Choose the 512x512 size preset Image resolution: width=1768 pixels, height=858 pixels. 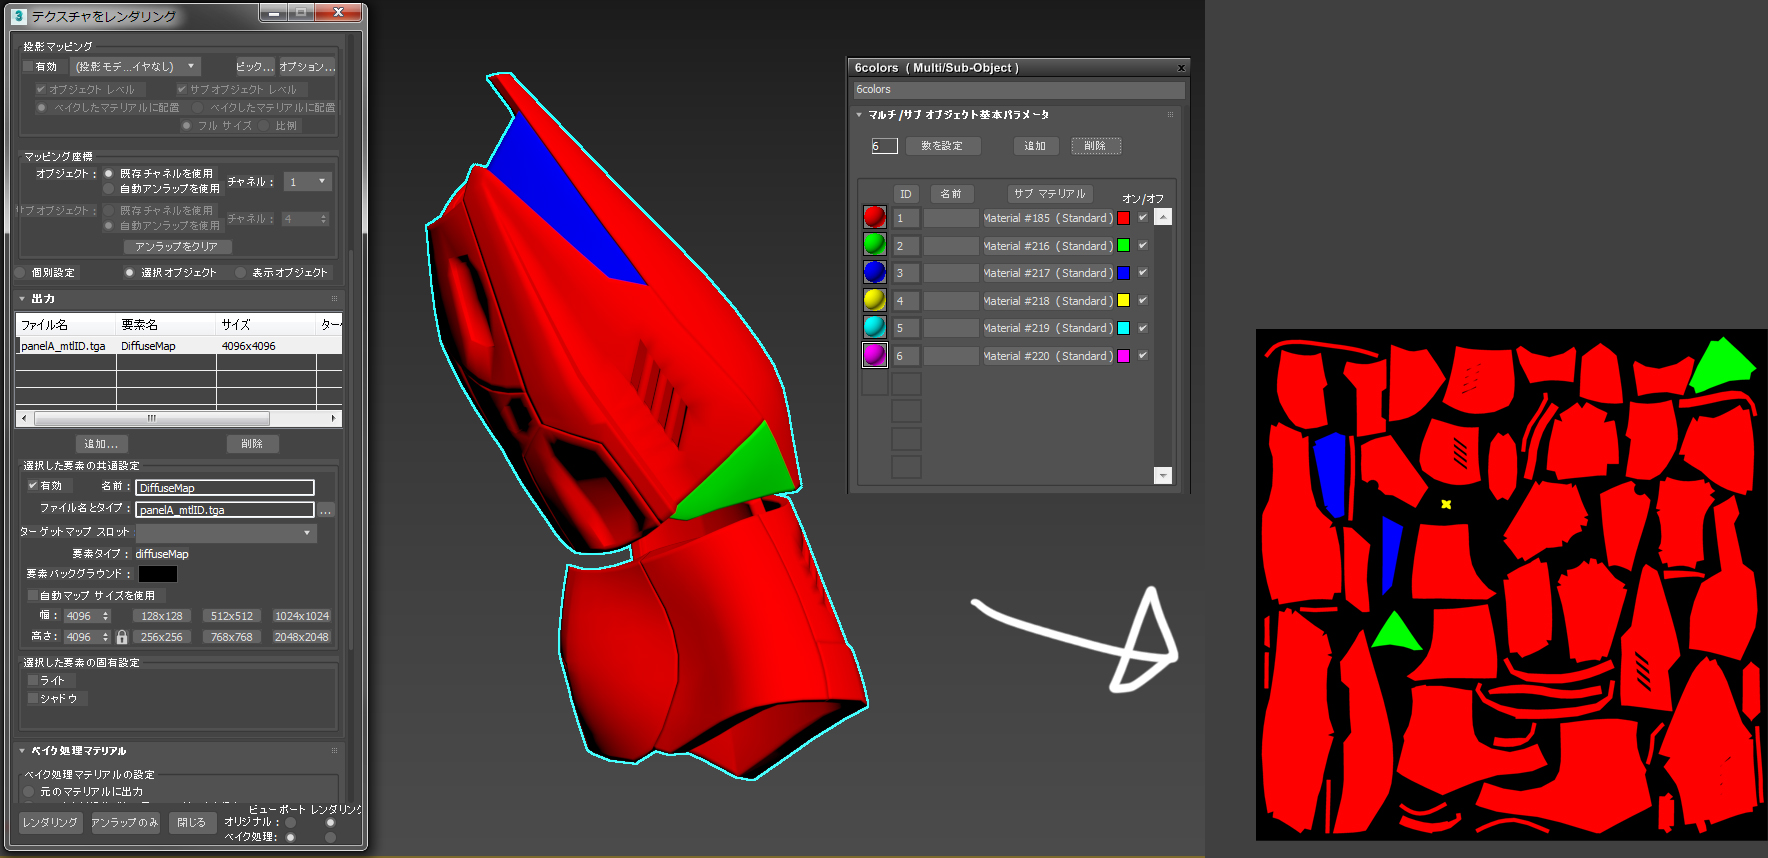(232, 616)
